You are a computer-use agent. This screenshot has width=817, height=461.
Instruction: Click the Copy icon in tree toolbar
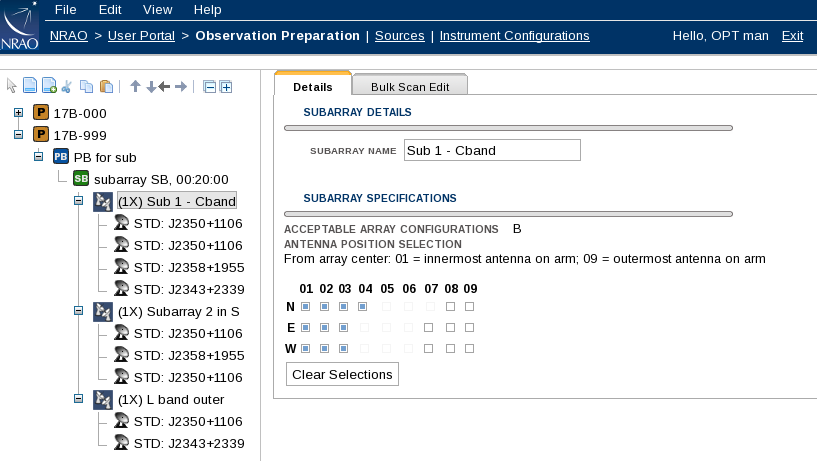pyautogui.click(x=87, y=87)
